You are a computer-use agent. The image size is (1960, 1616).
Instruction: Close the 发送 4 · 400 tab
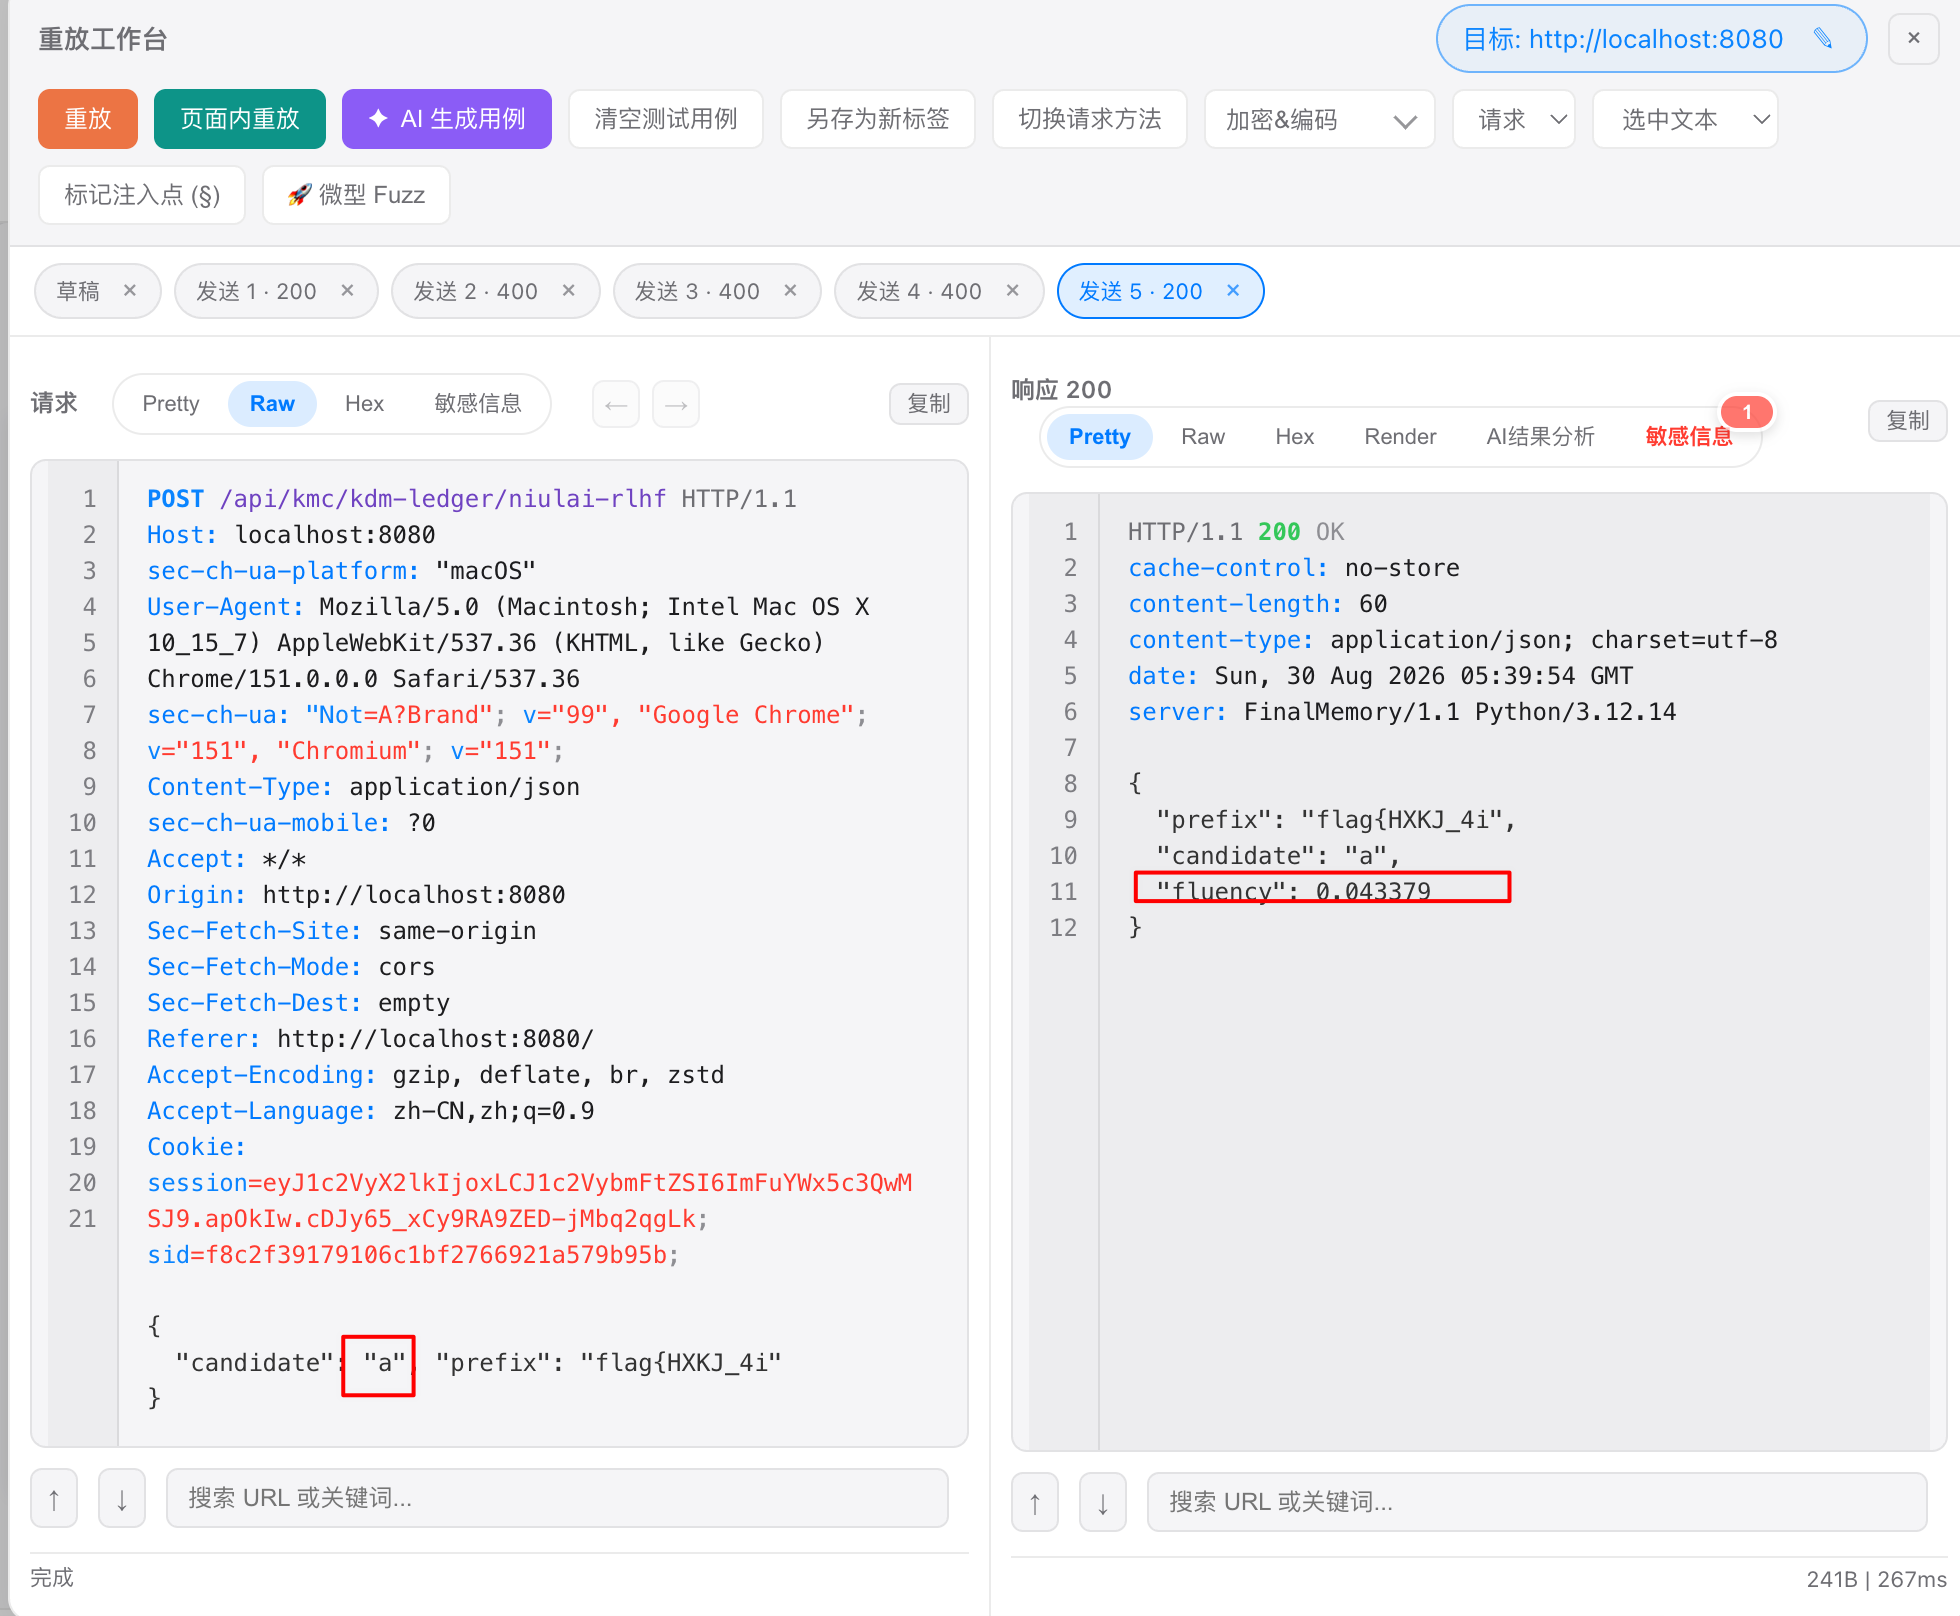click(x=1013, y=291)
